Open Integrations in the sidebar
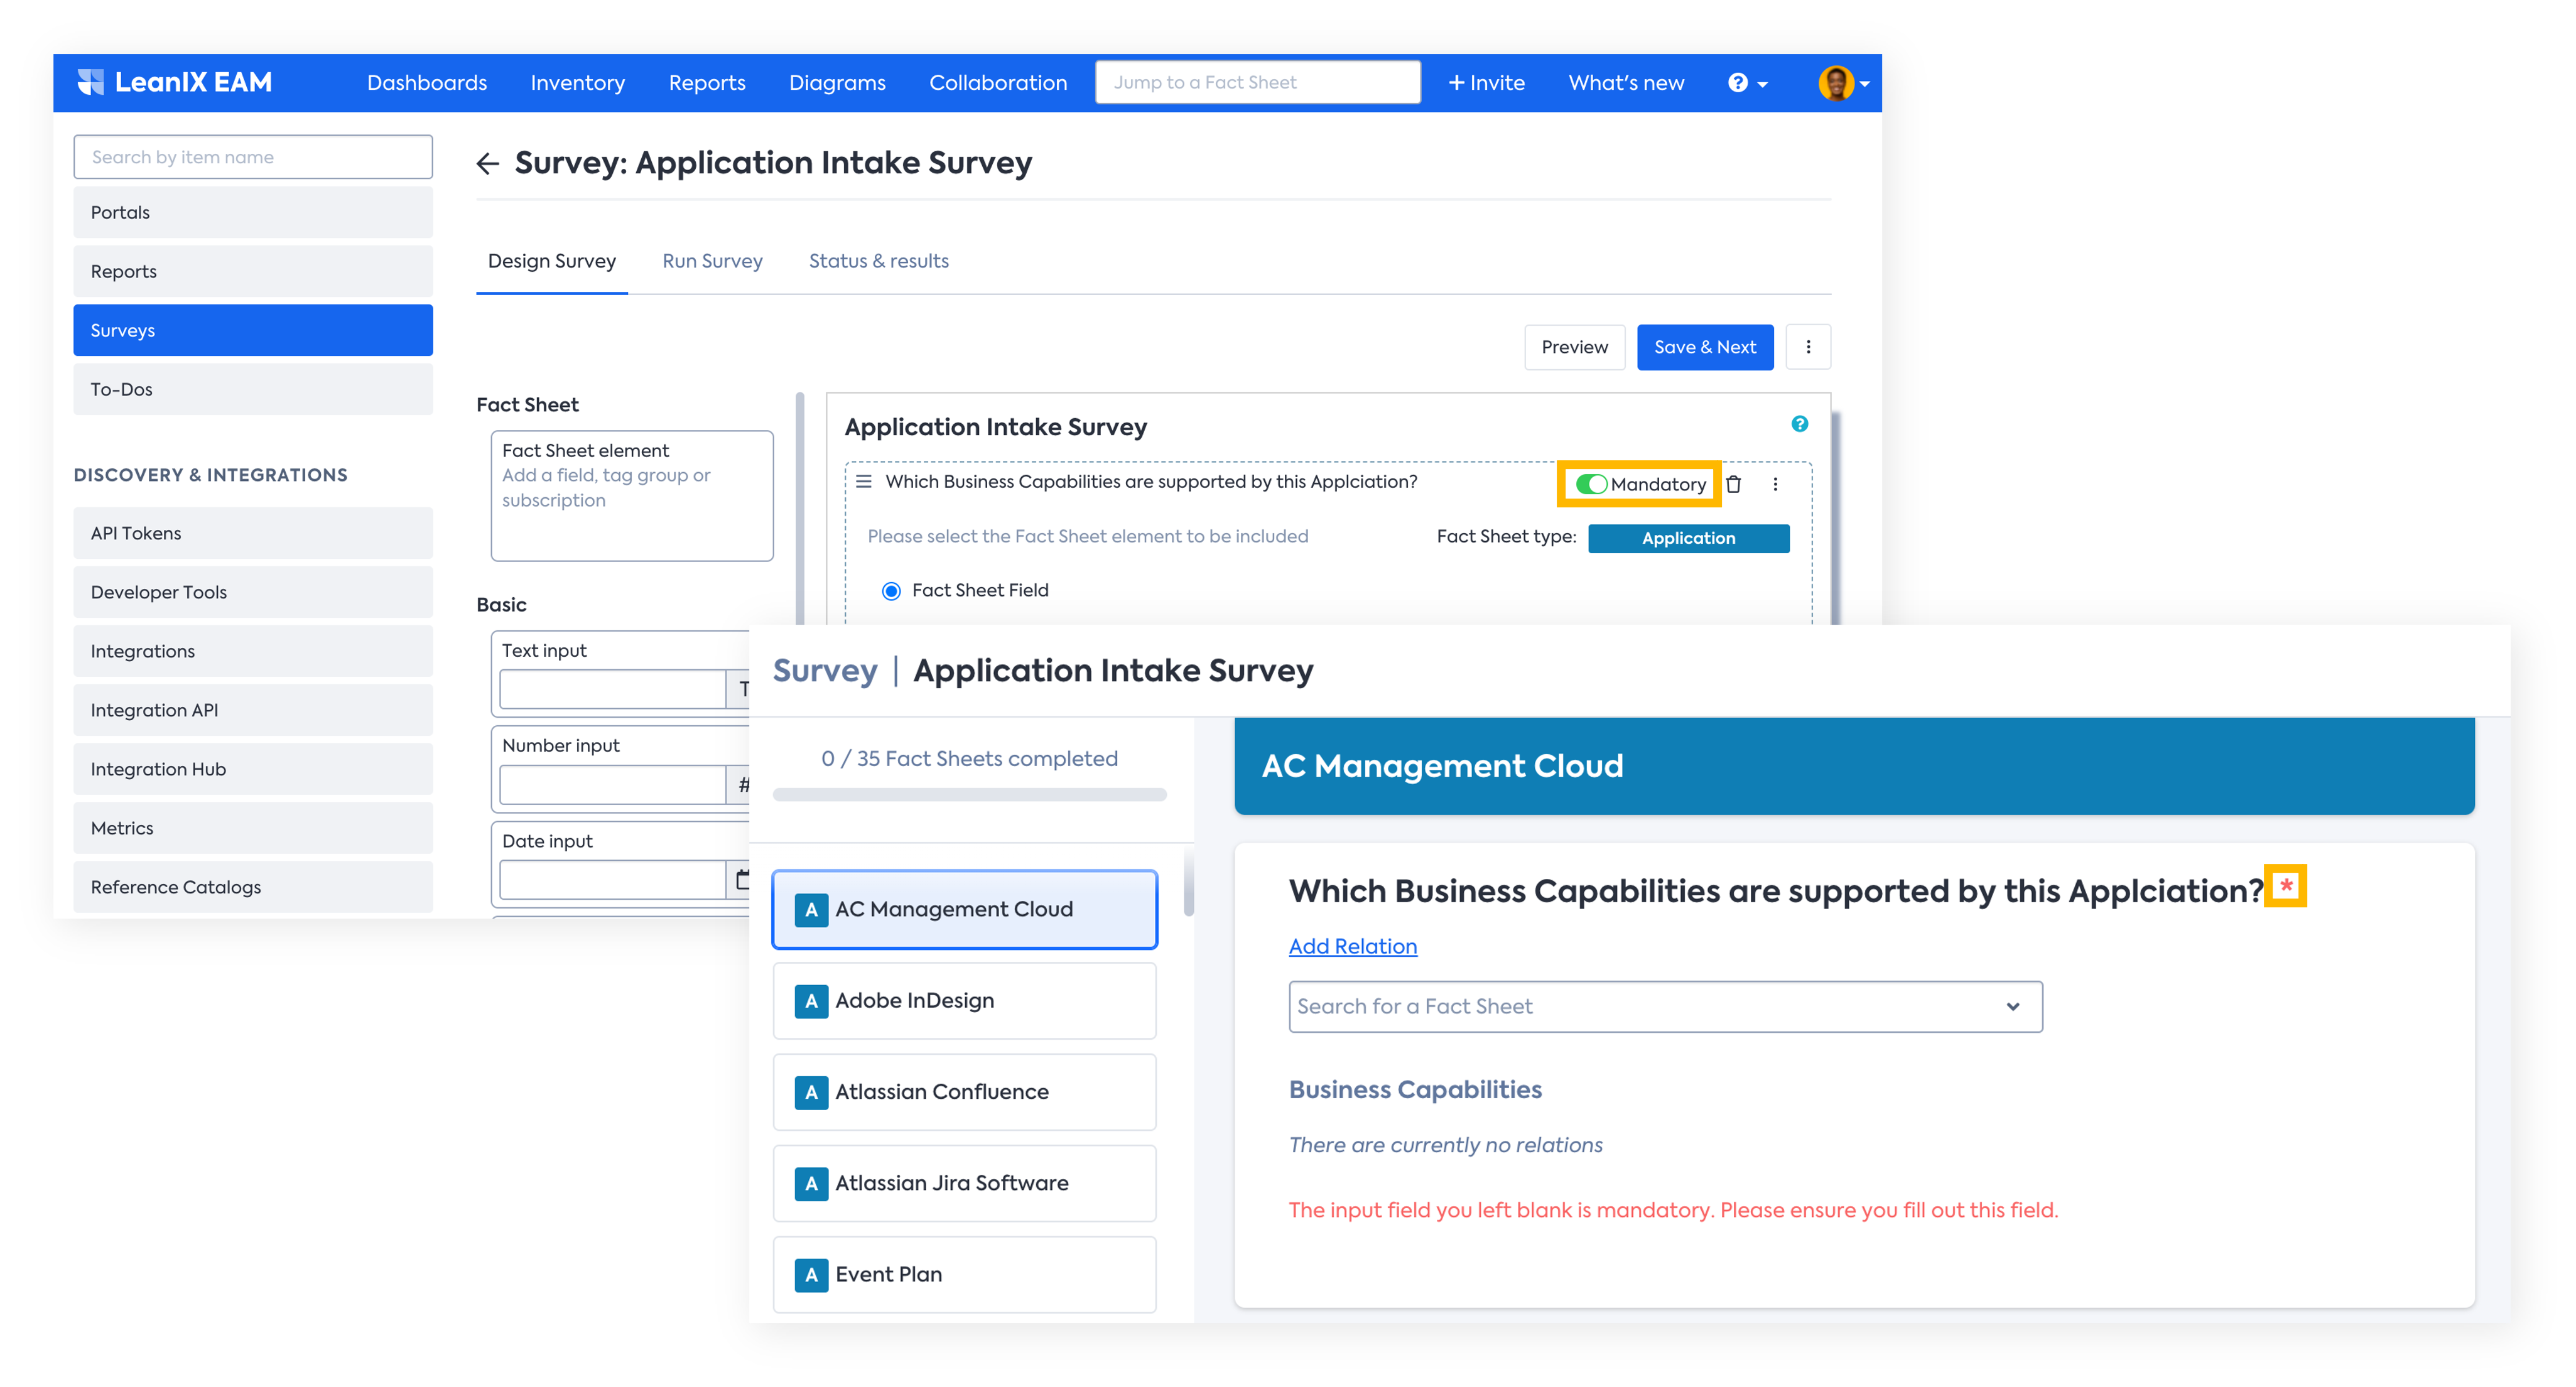The height and width of the screenshot is (1387, 2576). click(x=253, y=651)
